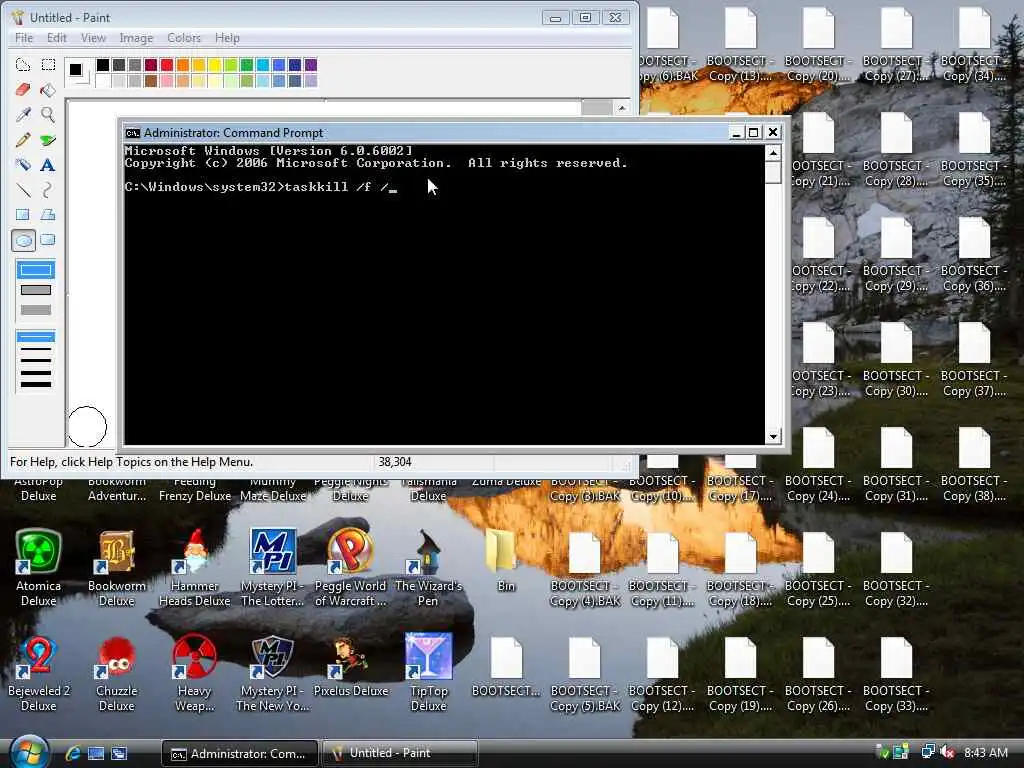Choose the Fill With Color bucket tool
1024x768 pixels.
coord(48,89)
